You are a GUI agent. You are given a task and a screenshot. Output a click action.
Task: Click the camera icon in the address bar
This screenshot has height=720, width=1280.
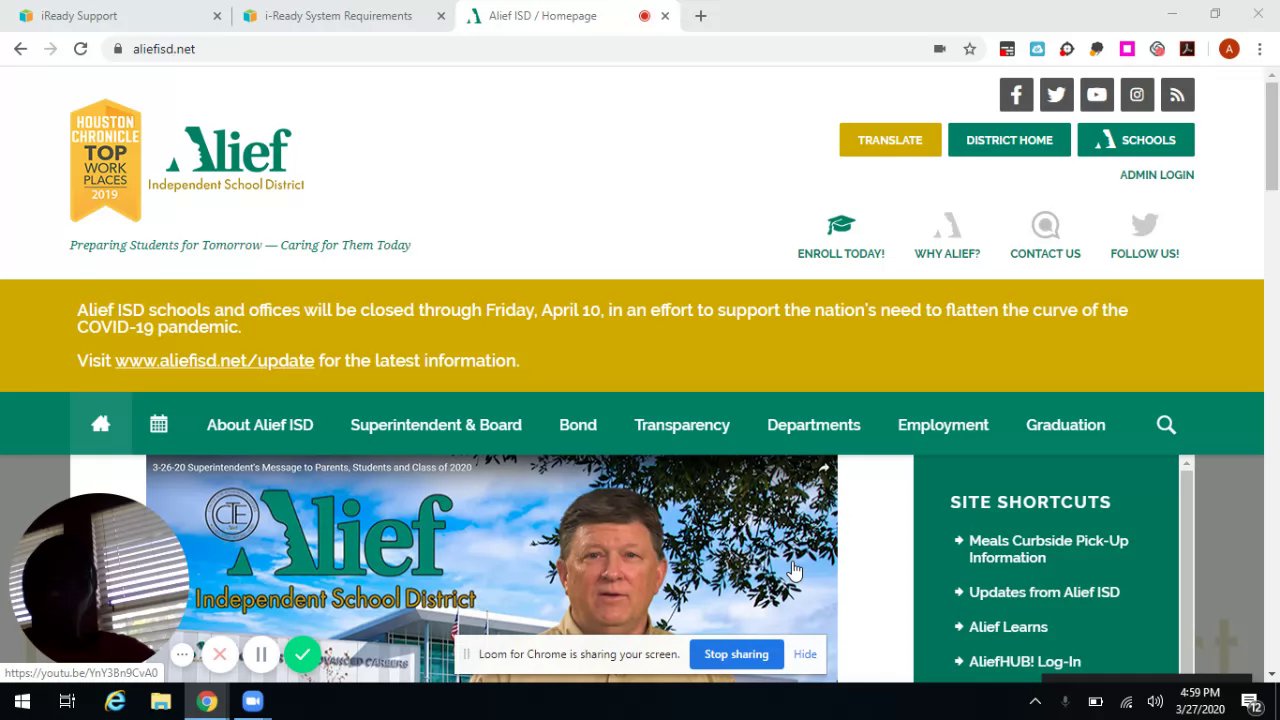[939, 48]
